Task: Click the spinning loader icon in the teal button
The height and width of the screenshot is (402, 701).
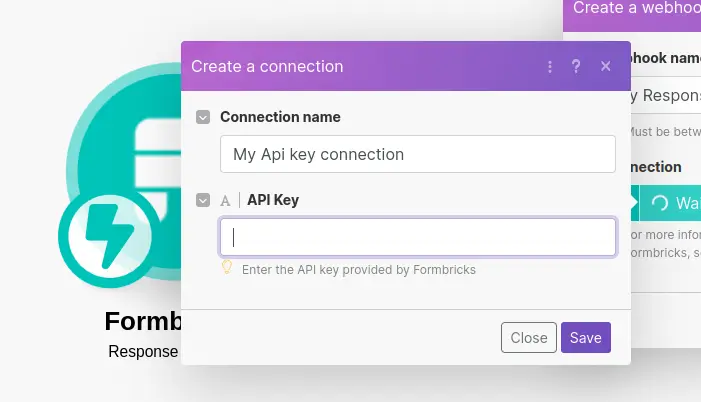Action: [x=659, y=203]
